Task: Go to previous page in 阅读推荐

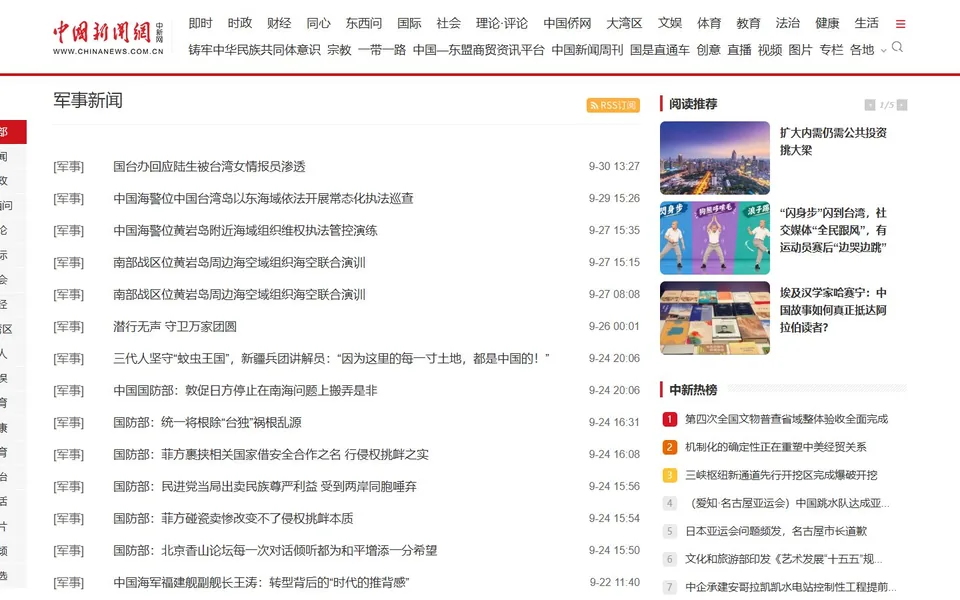Action: pyautogui.click(x=869, y=105)
